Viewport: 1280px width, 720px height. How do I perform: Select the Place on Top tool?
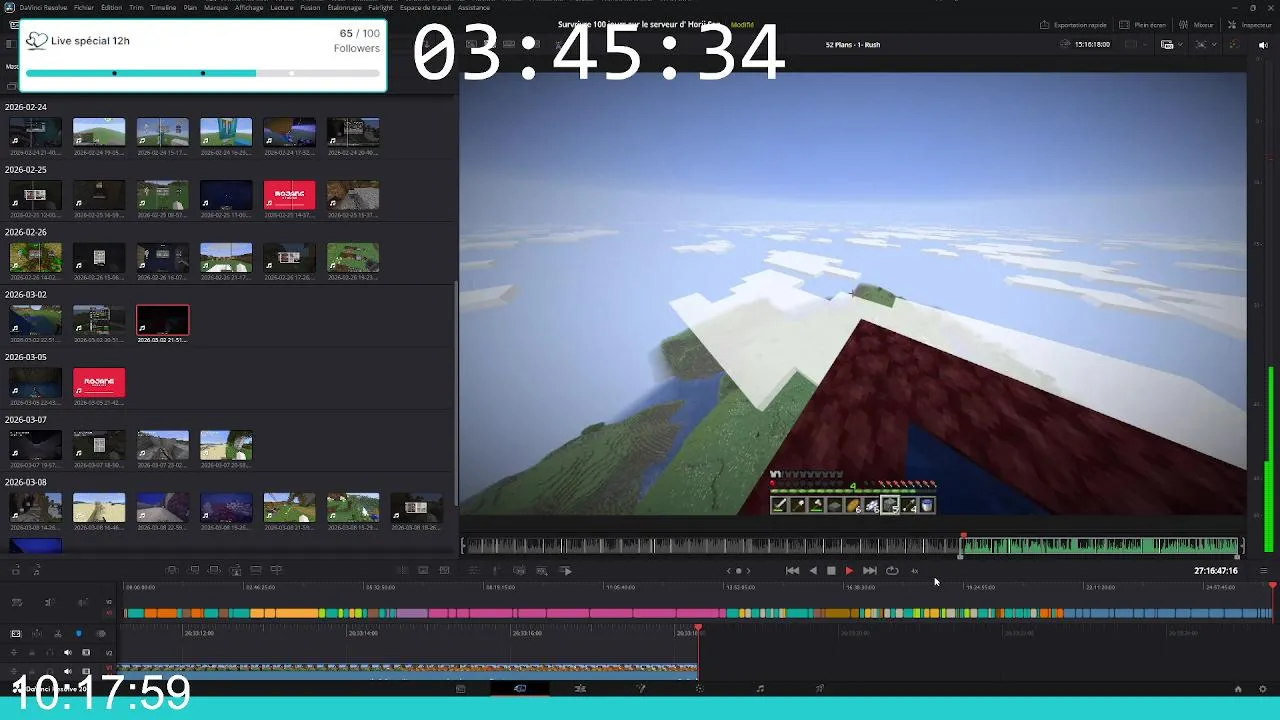coord(256,571)
